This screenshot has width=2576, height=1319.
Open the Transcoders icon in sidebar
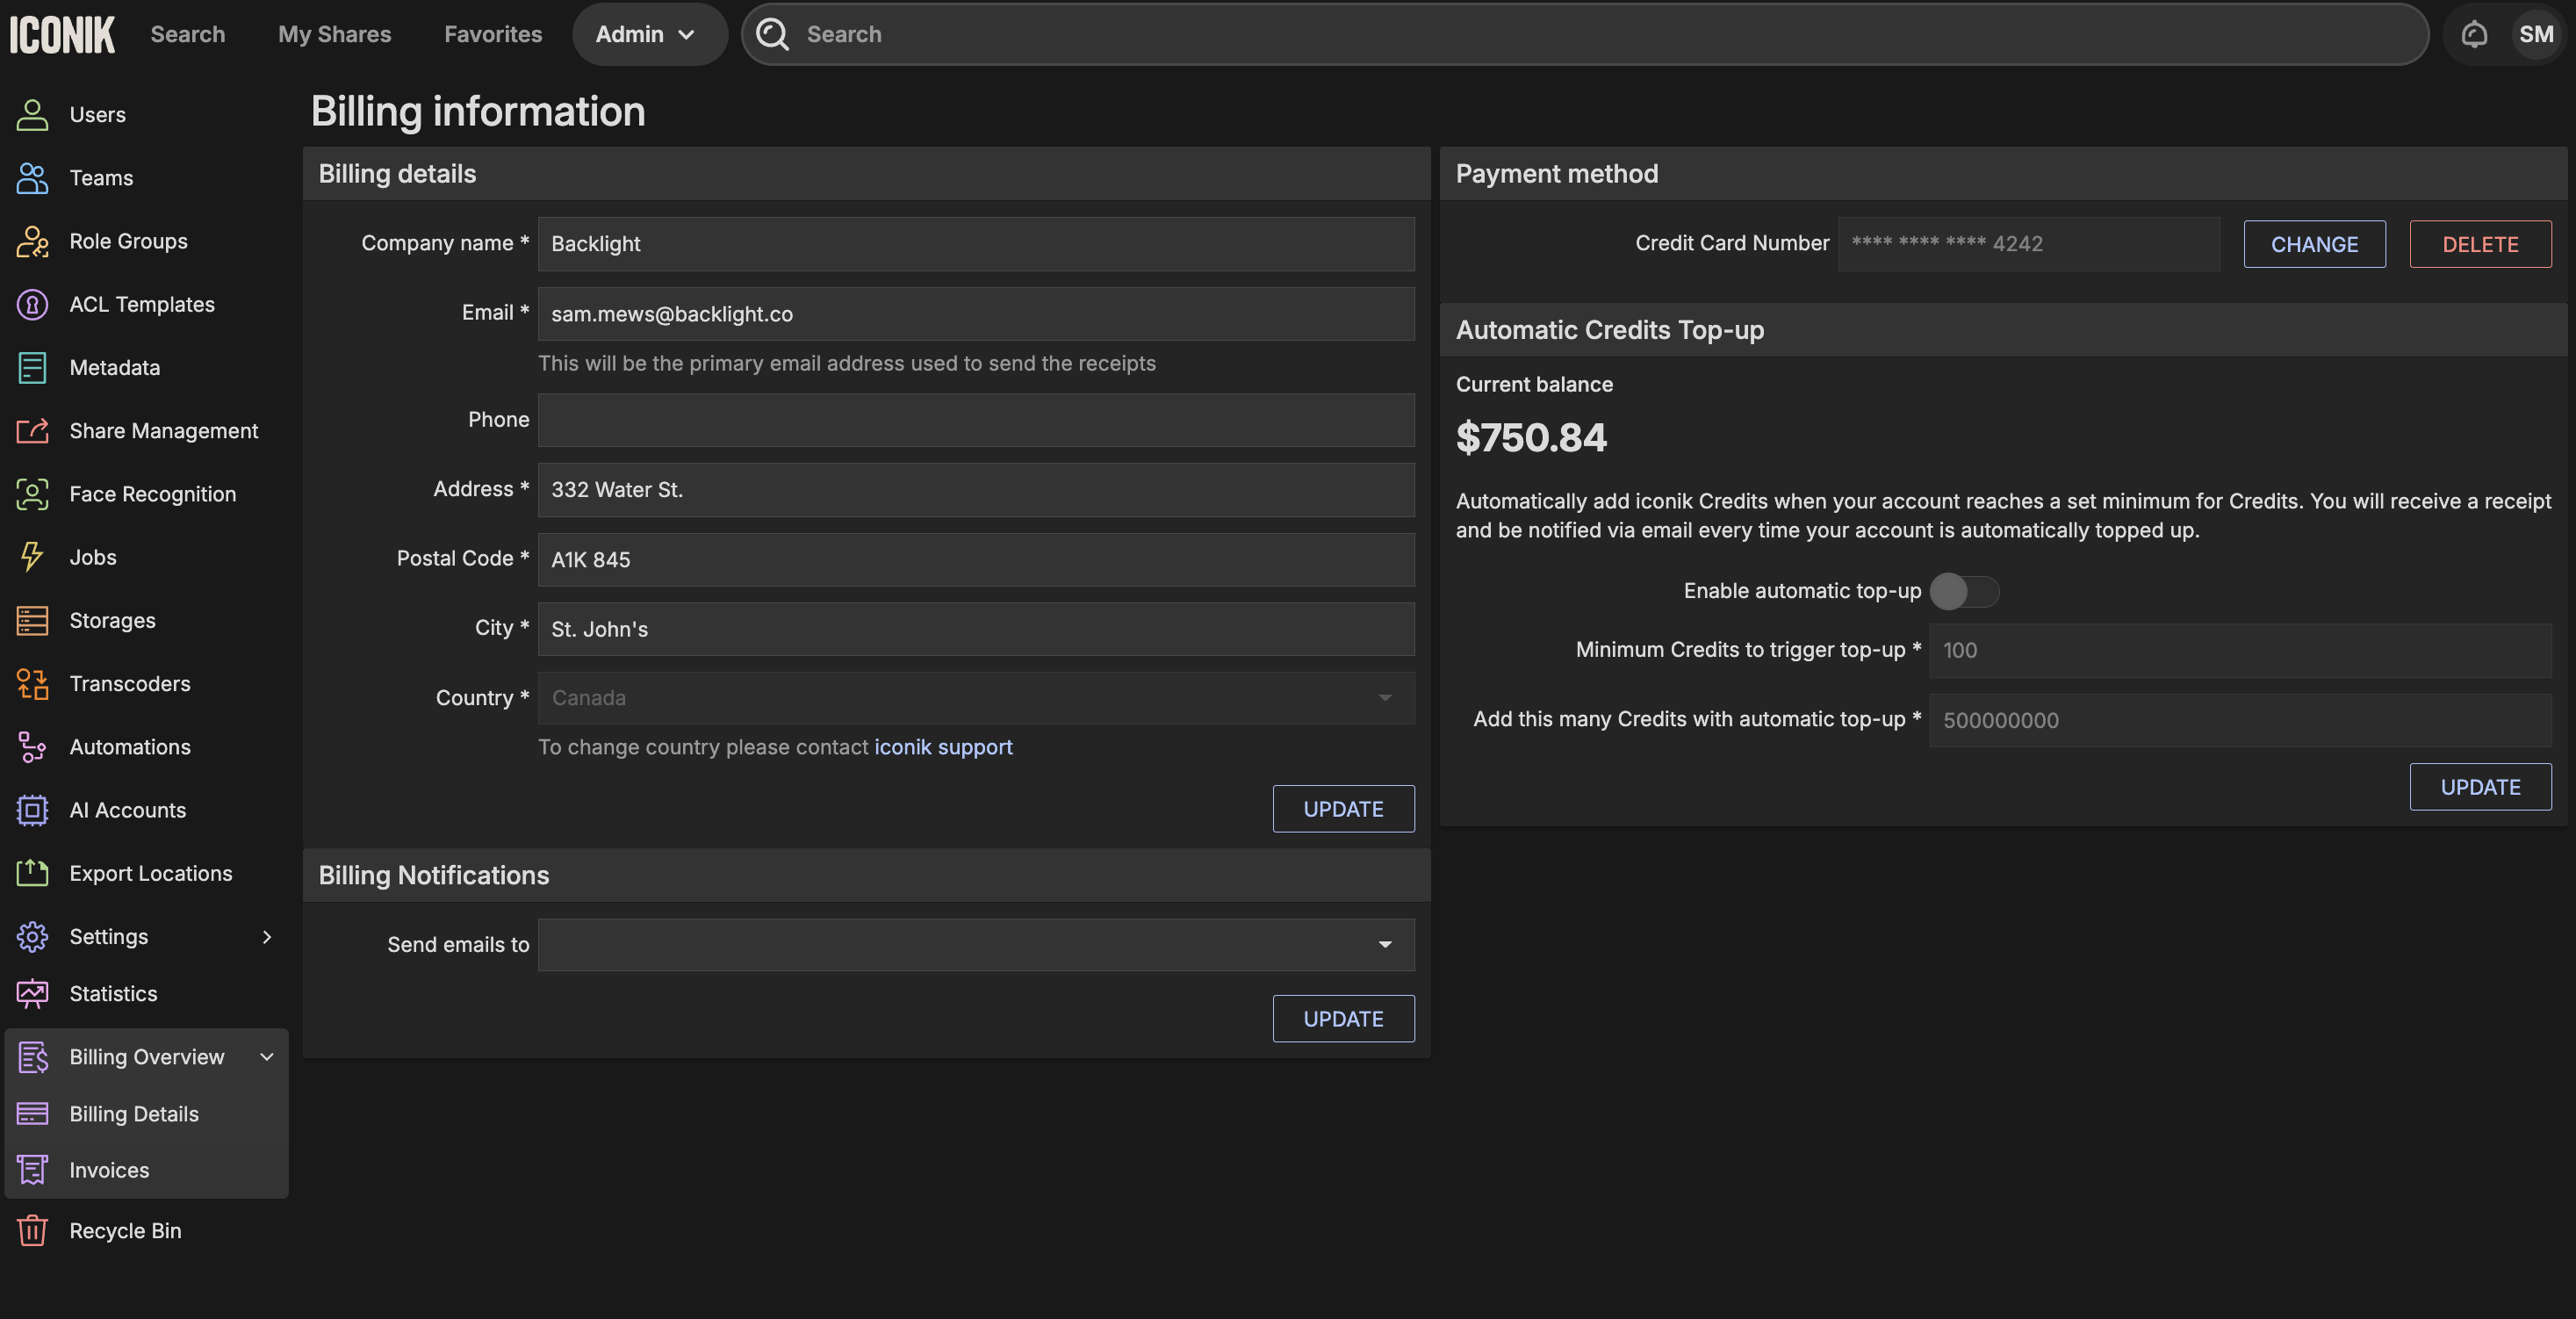click(x=32, y=684)
